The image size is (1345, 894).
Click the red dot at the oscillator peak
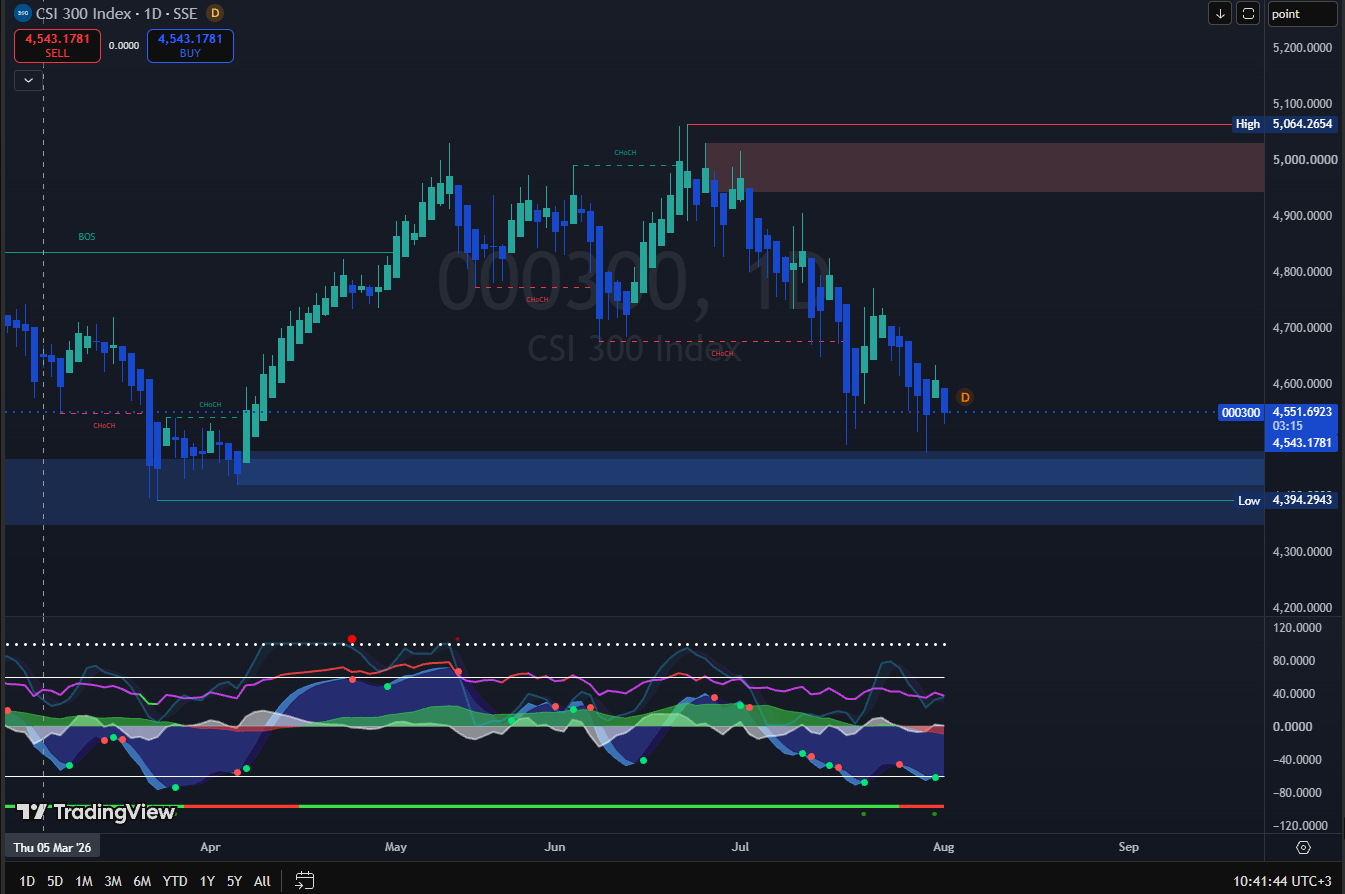click(352, 639)
